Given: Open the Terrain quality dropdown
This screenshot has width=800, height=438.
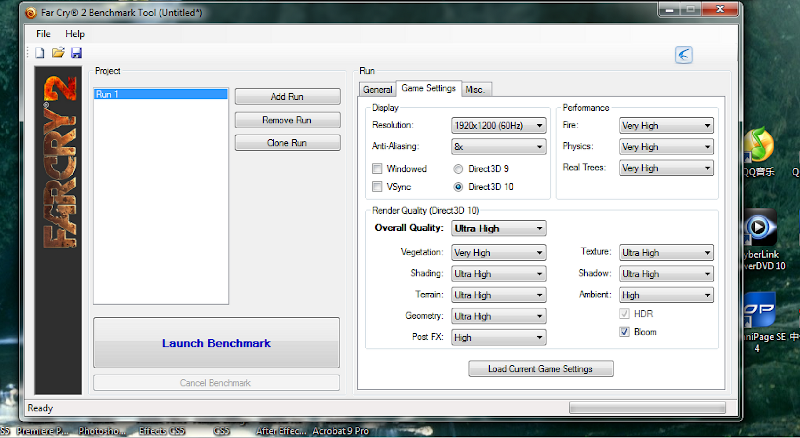Looking at the screenshot, I should [x=498, y=295].
